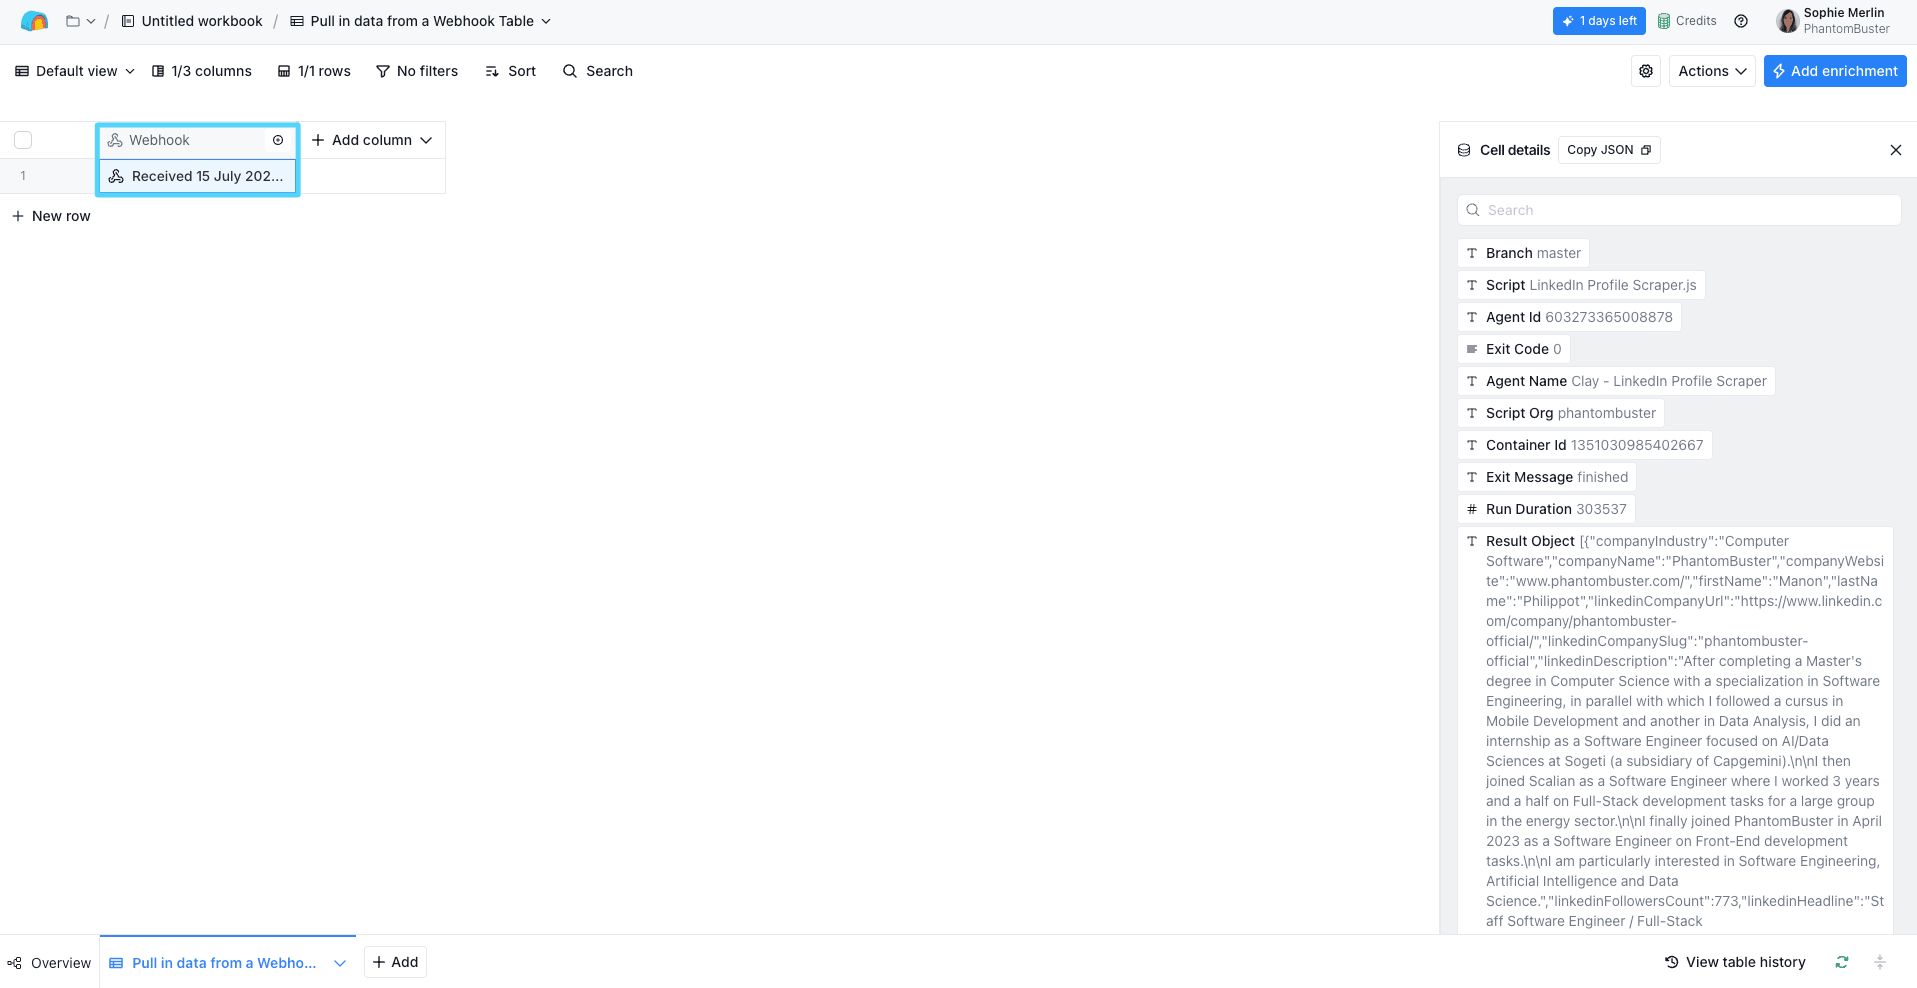The height and width of the screenshot is (988, 1917).
Task: Click the Add table button
Action: [395, 962]
